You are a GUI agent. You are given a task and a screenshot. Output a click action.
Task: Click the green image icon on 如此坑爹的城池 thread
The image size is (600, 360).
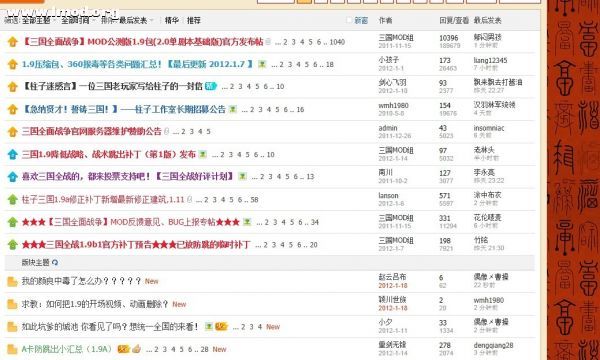[x=209, y=327]
